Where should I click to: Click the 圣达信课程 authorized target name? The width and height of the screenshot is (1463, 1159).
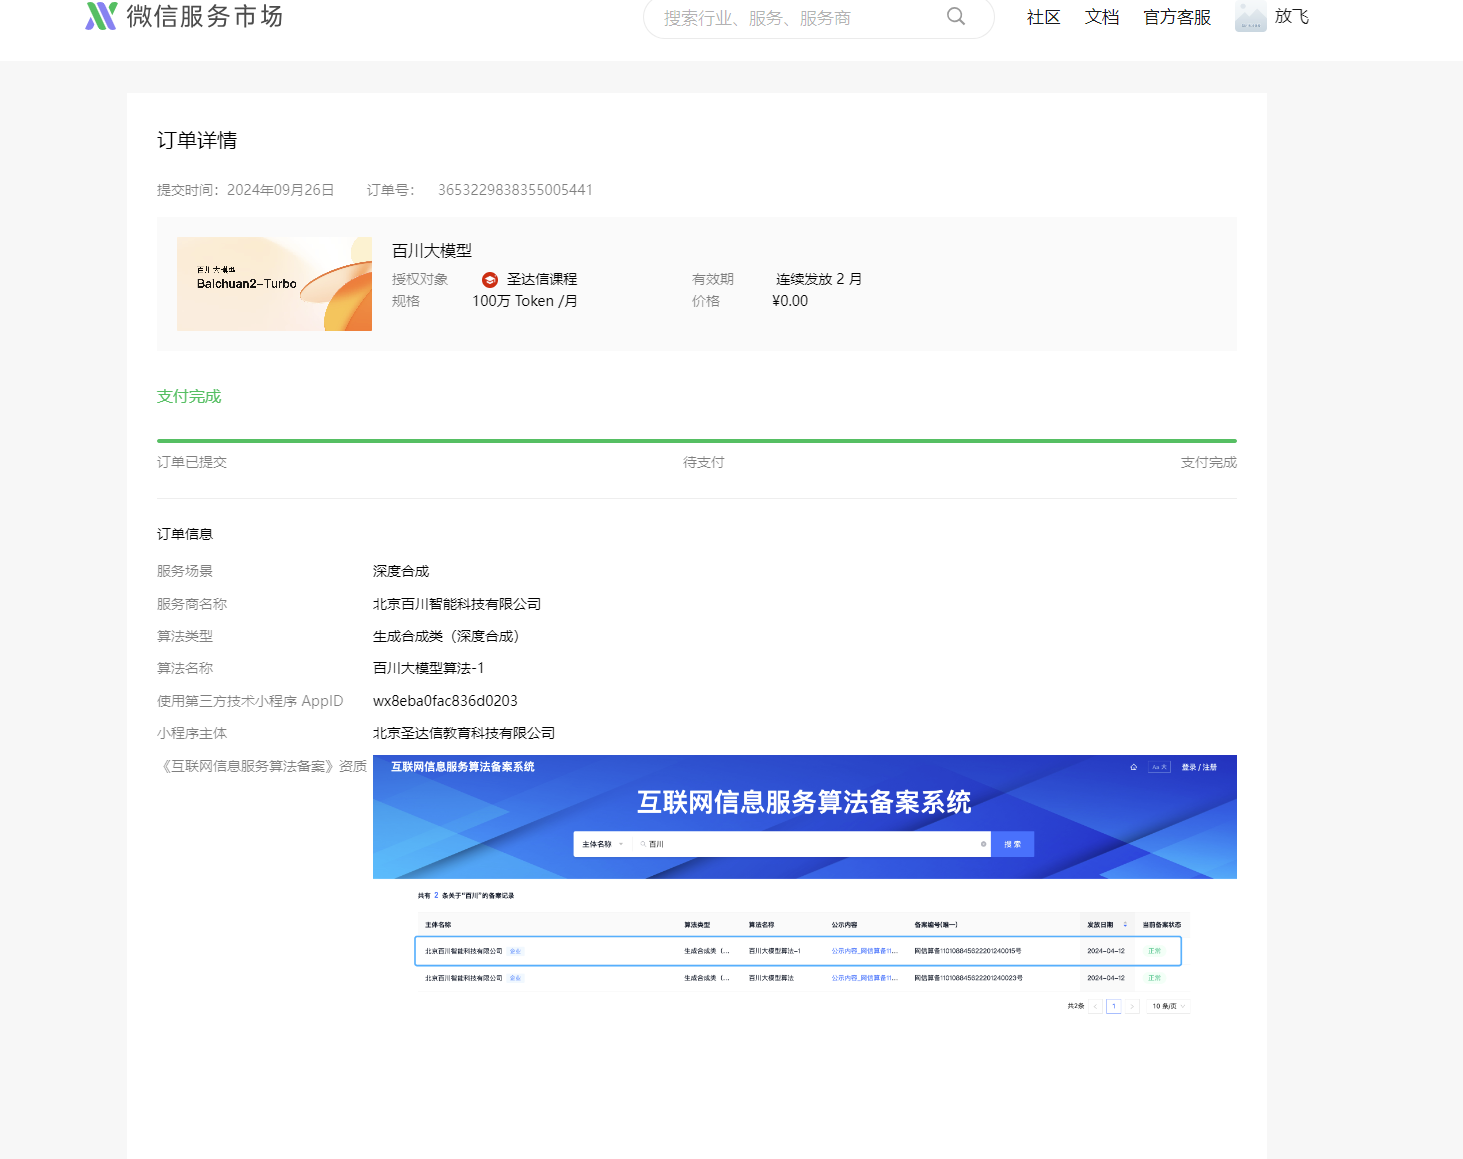click(542, 279)
